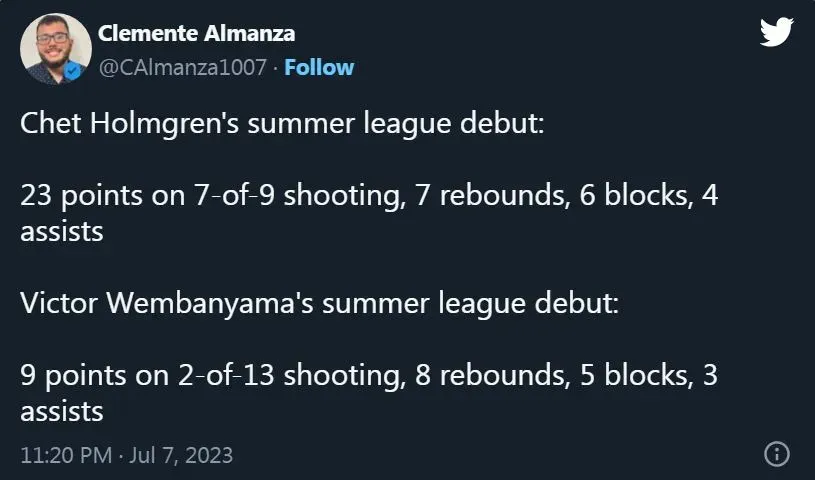Click the Jul 7, 2023 date
Screen dimensions: 815x480
[183, 455]
